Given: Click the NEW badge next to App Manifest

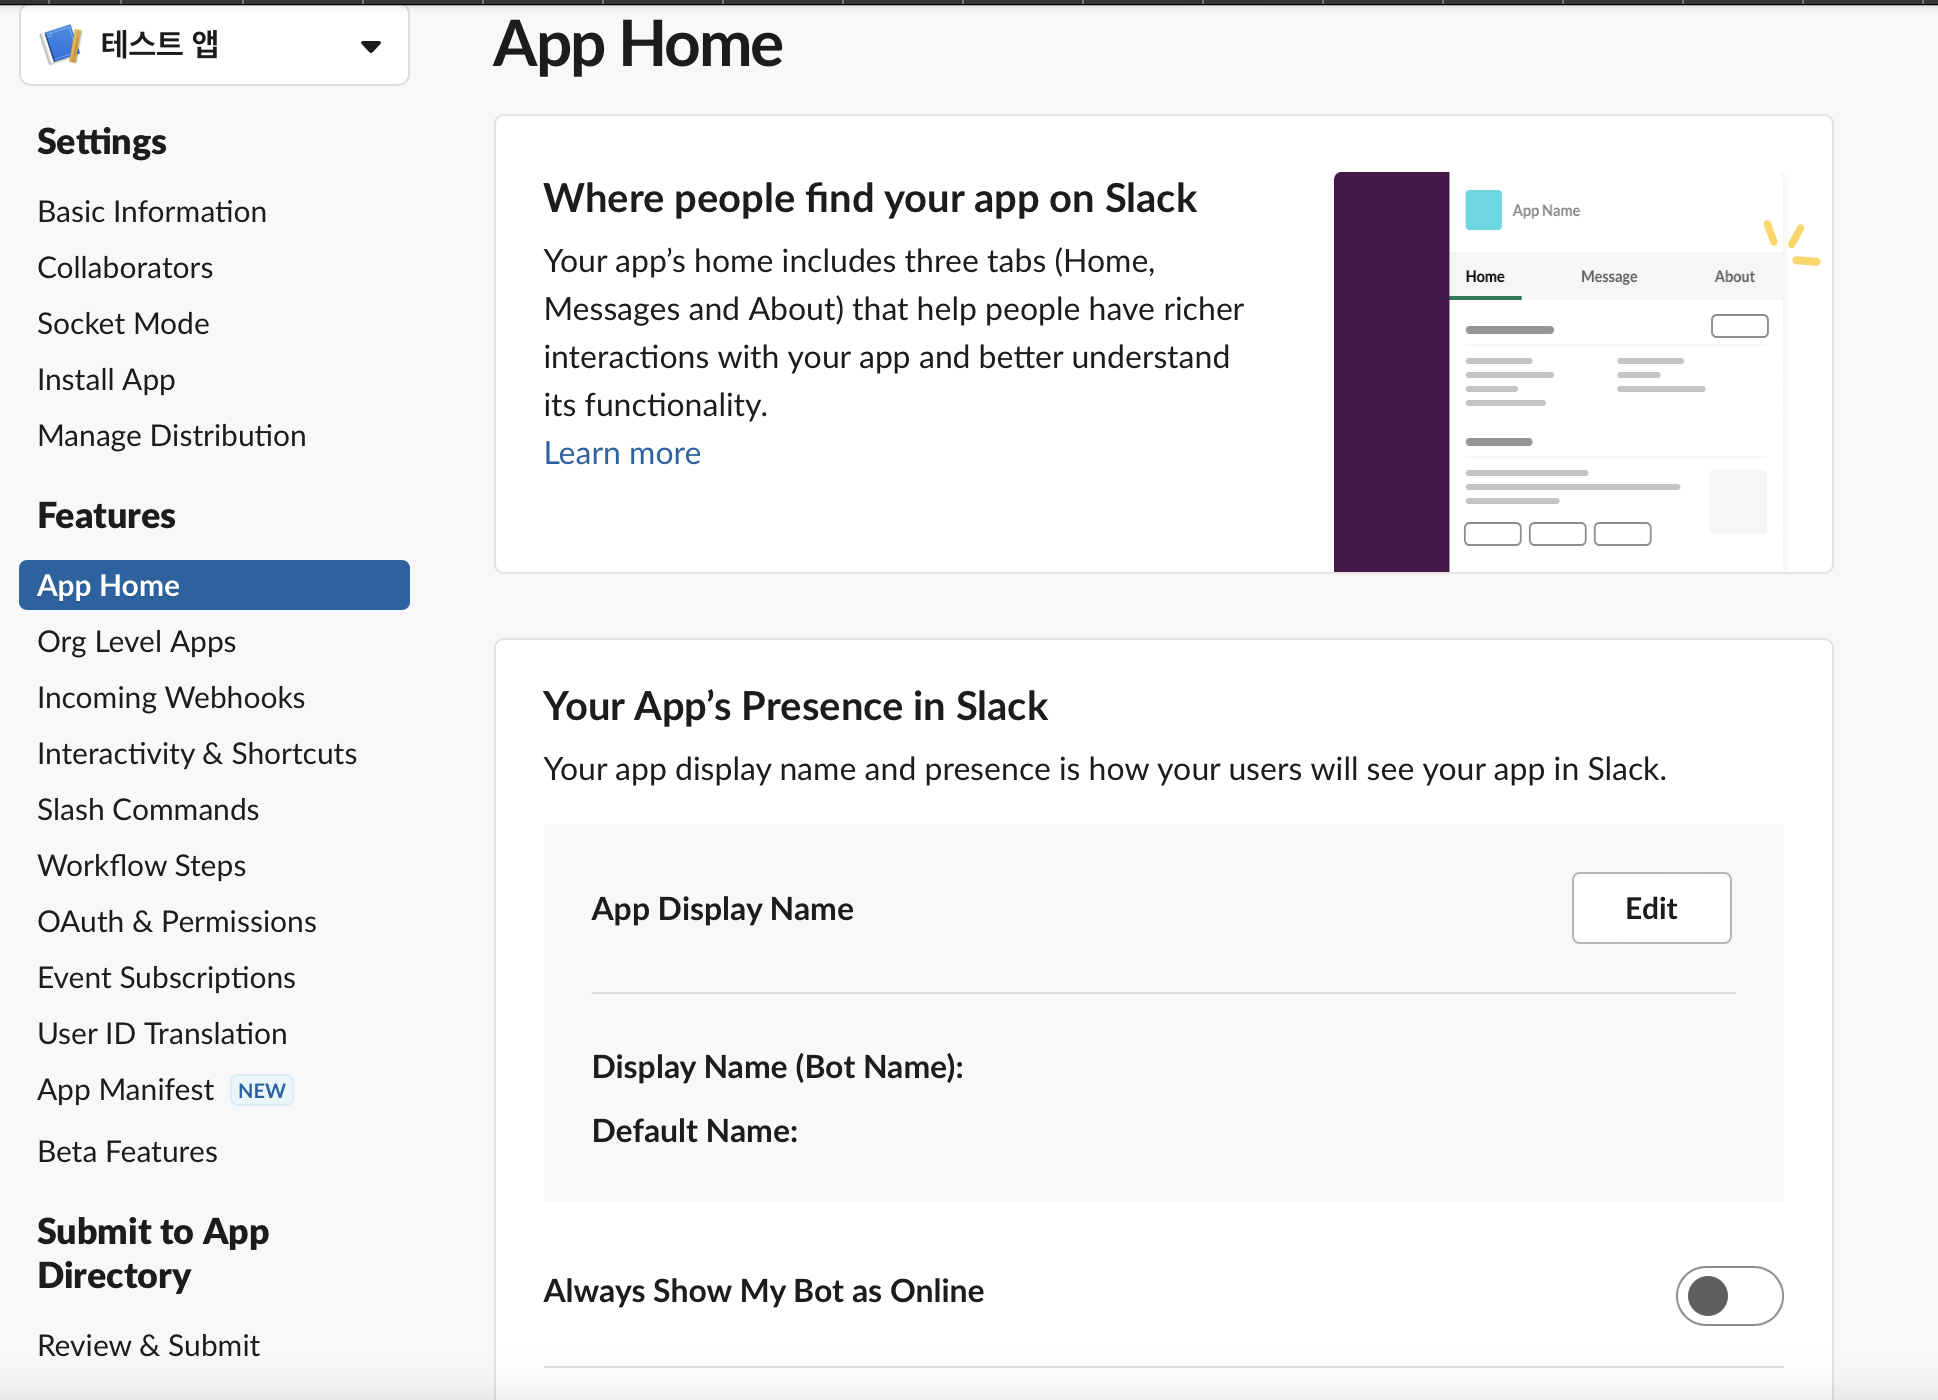Looking at the screenshot, I should tap(261, 1090).
